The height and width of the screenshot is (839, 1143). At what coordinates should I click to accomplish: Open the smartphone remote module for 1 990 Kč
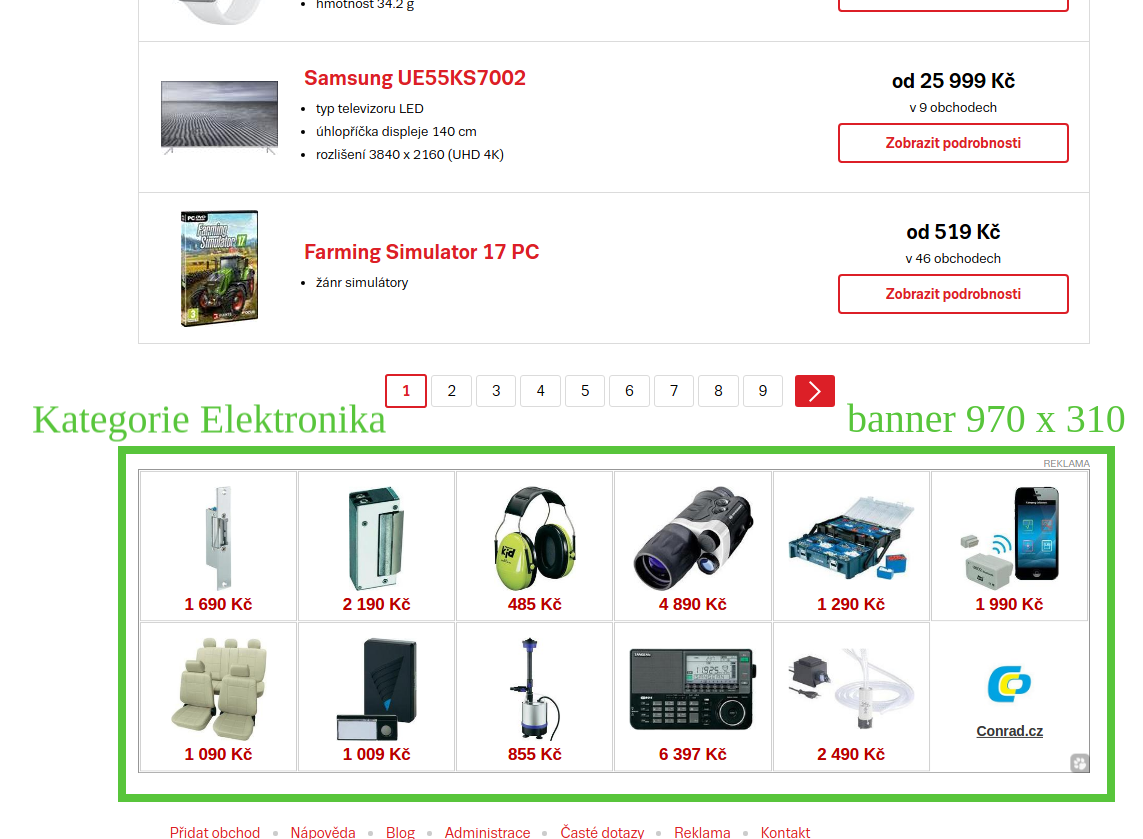(x=1010, y=546)
